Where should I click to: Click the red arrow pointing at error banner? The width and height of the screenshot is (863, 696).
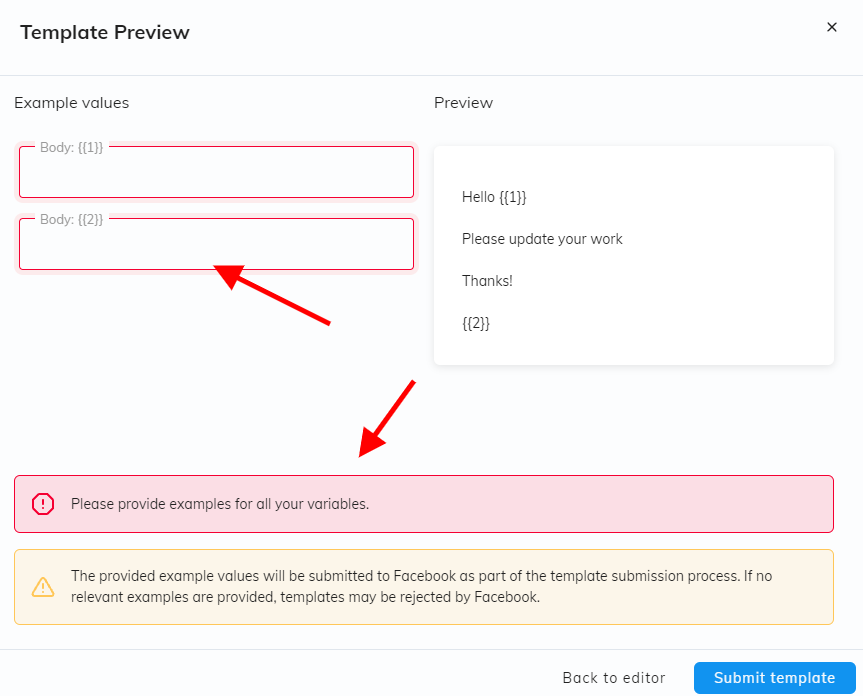coord(387,417)
